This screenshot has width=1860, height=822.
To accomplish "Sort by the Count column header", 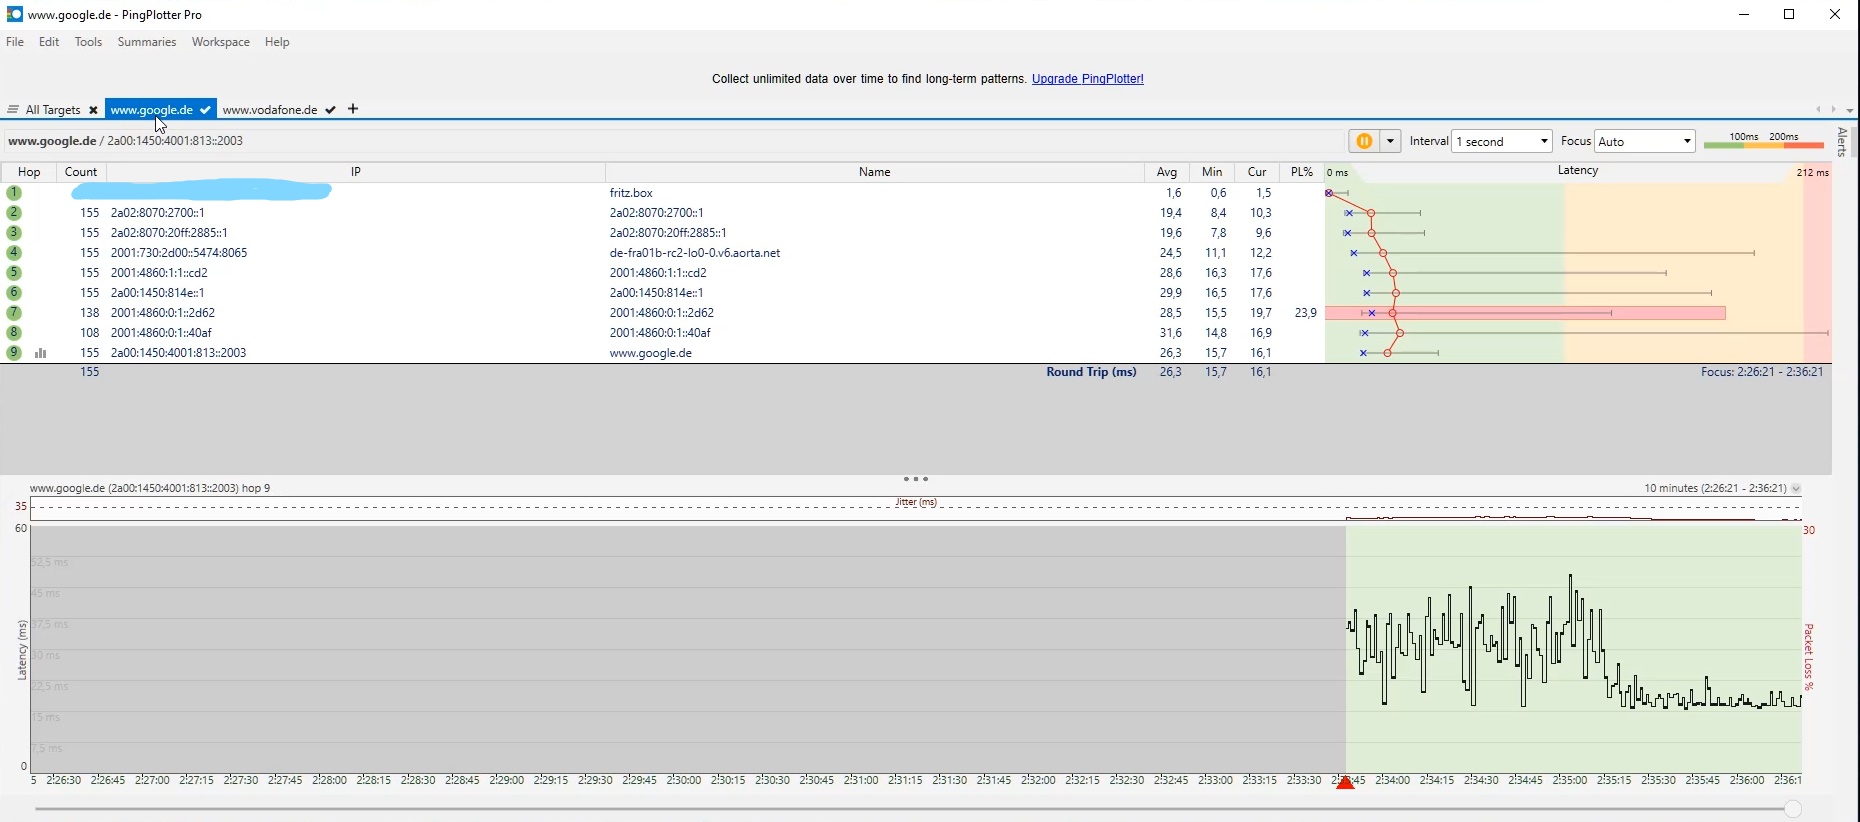I will tap(81, 172).
